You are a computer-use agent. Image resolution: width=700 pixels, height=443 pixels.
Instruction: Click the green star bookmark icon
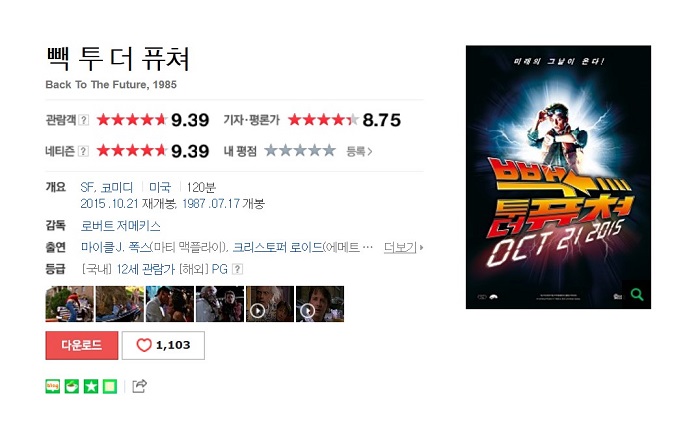[91, 386]
